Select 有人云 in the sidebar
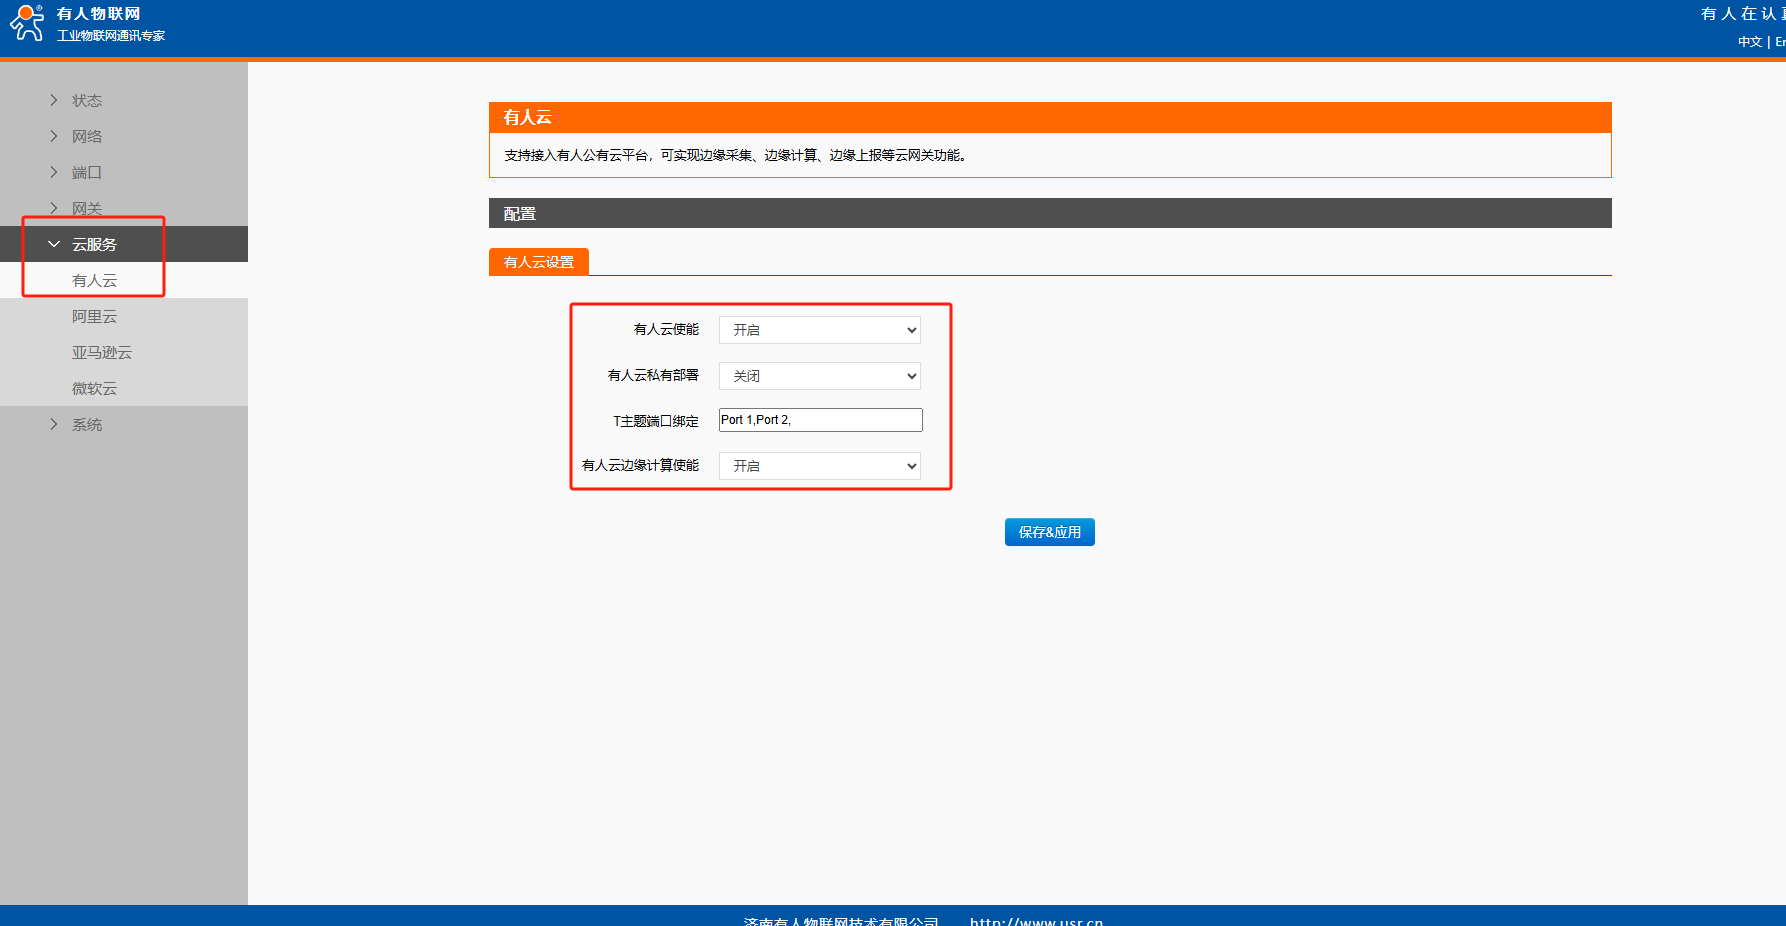Image resolution: width=1786 pixels, height=926 pixels. pyautogui.click(x=94, y=281)
